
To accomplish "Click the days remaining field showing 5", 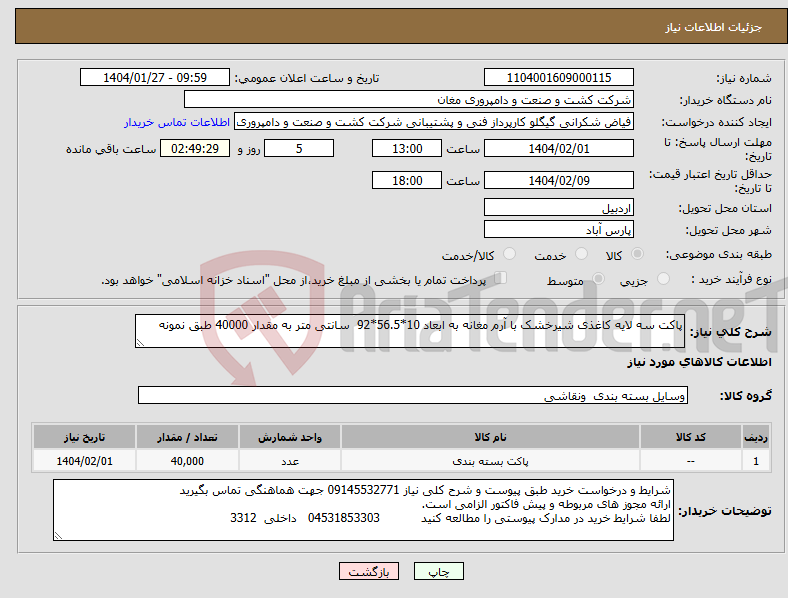I will tap(299, 148).
